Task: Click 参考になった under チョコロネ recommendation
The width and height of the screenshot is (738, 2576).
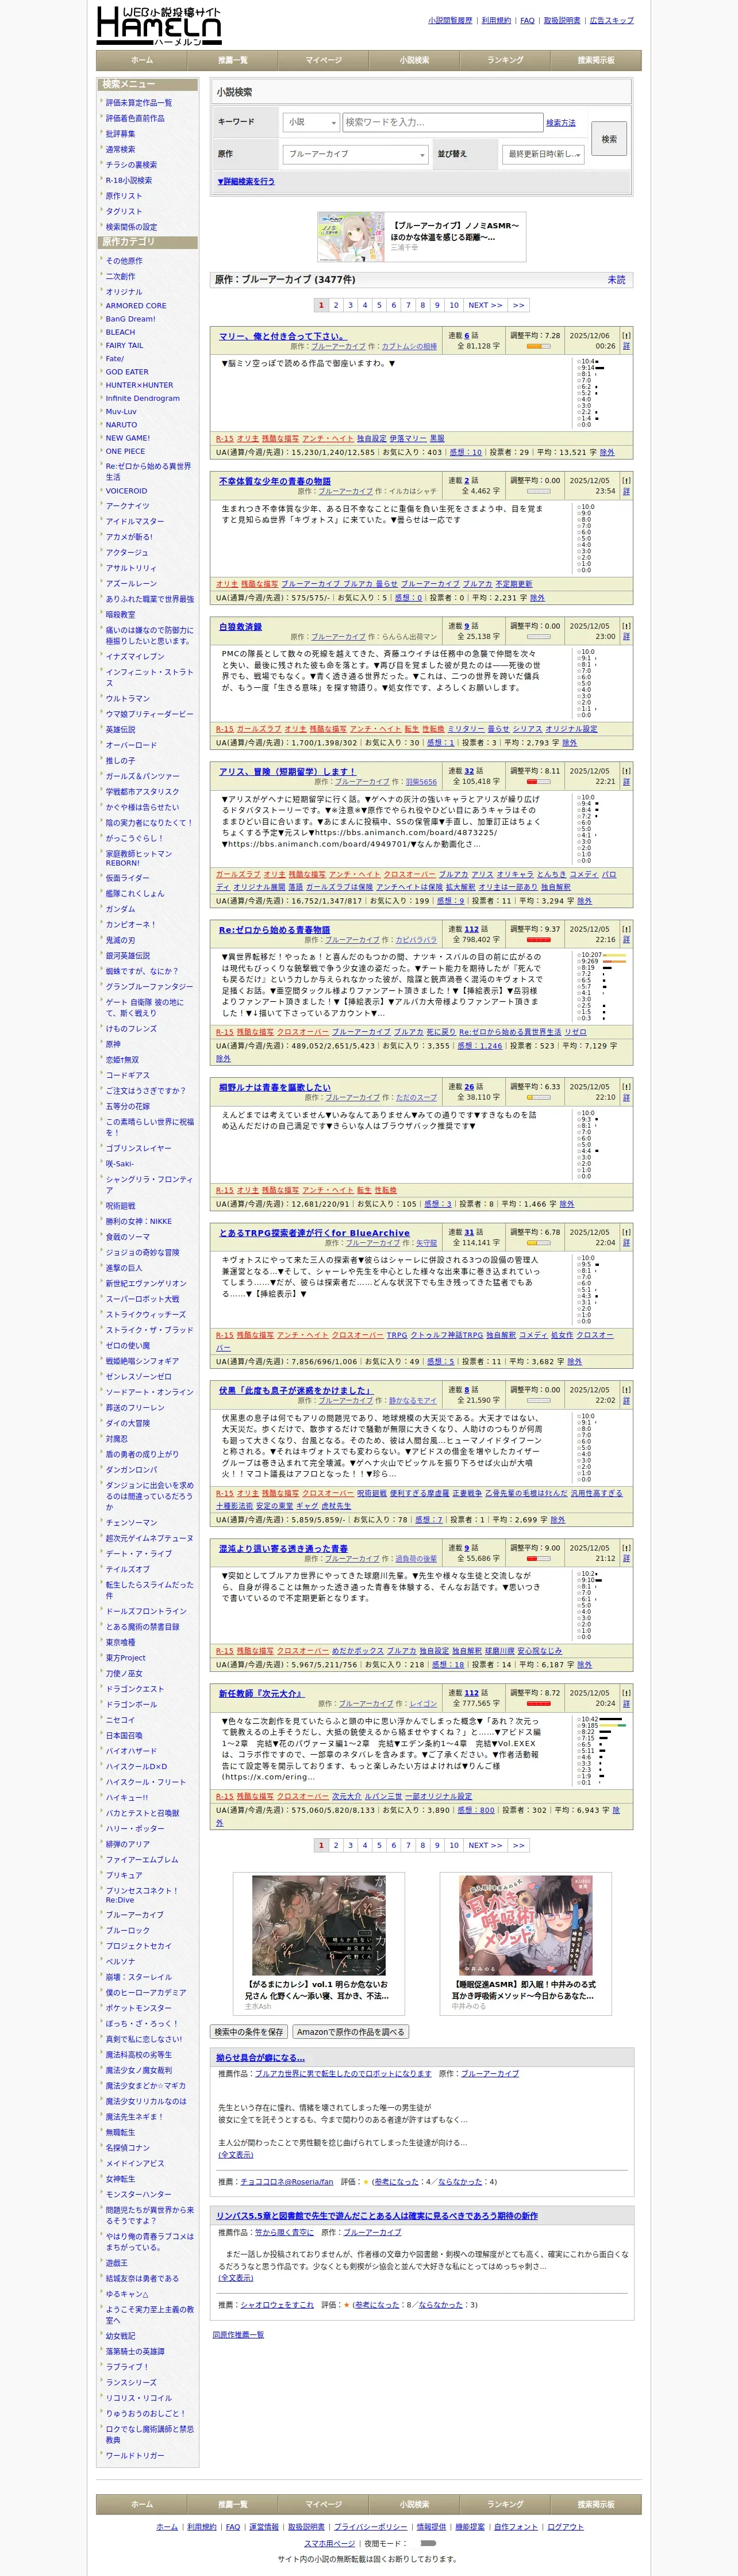Action: 396,2181
